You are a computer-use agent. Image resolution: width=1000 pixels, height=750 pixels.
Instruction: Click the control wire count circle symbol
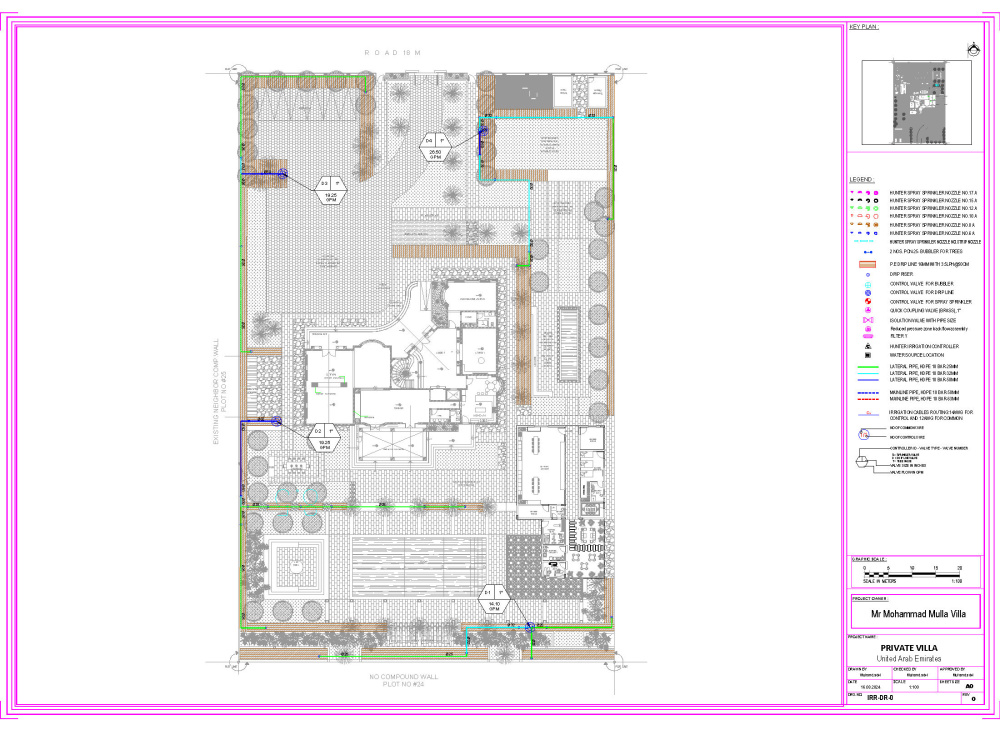click(x=864, y=434)
